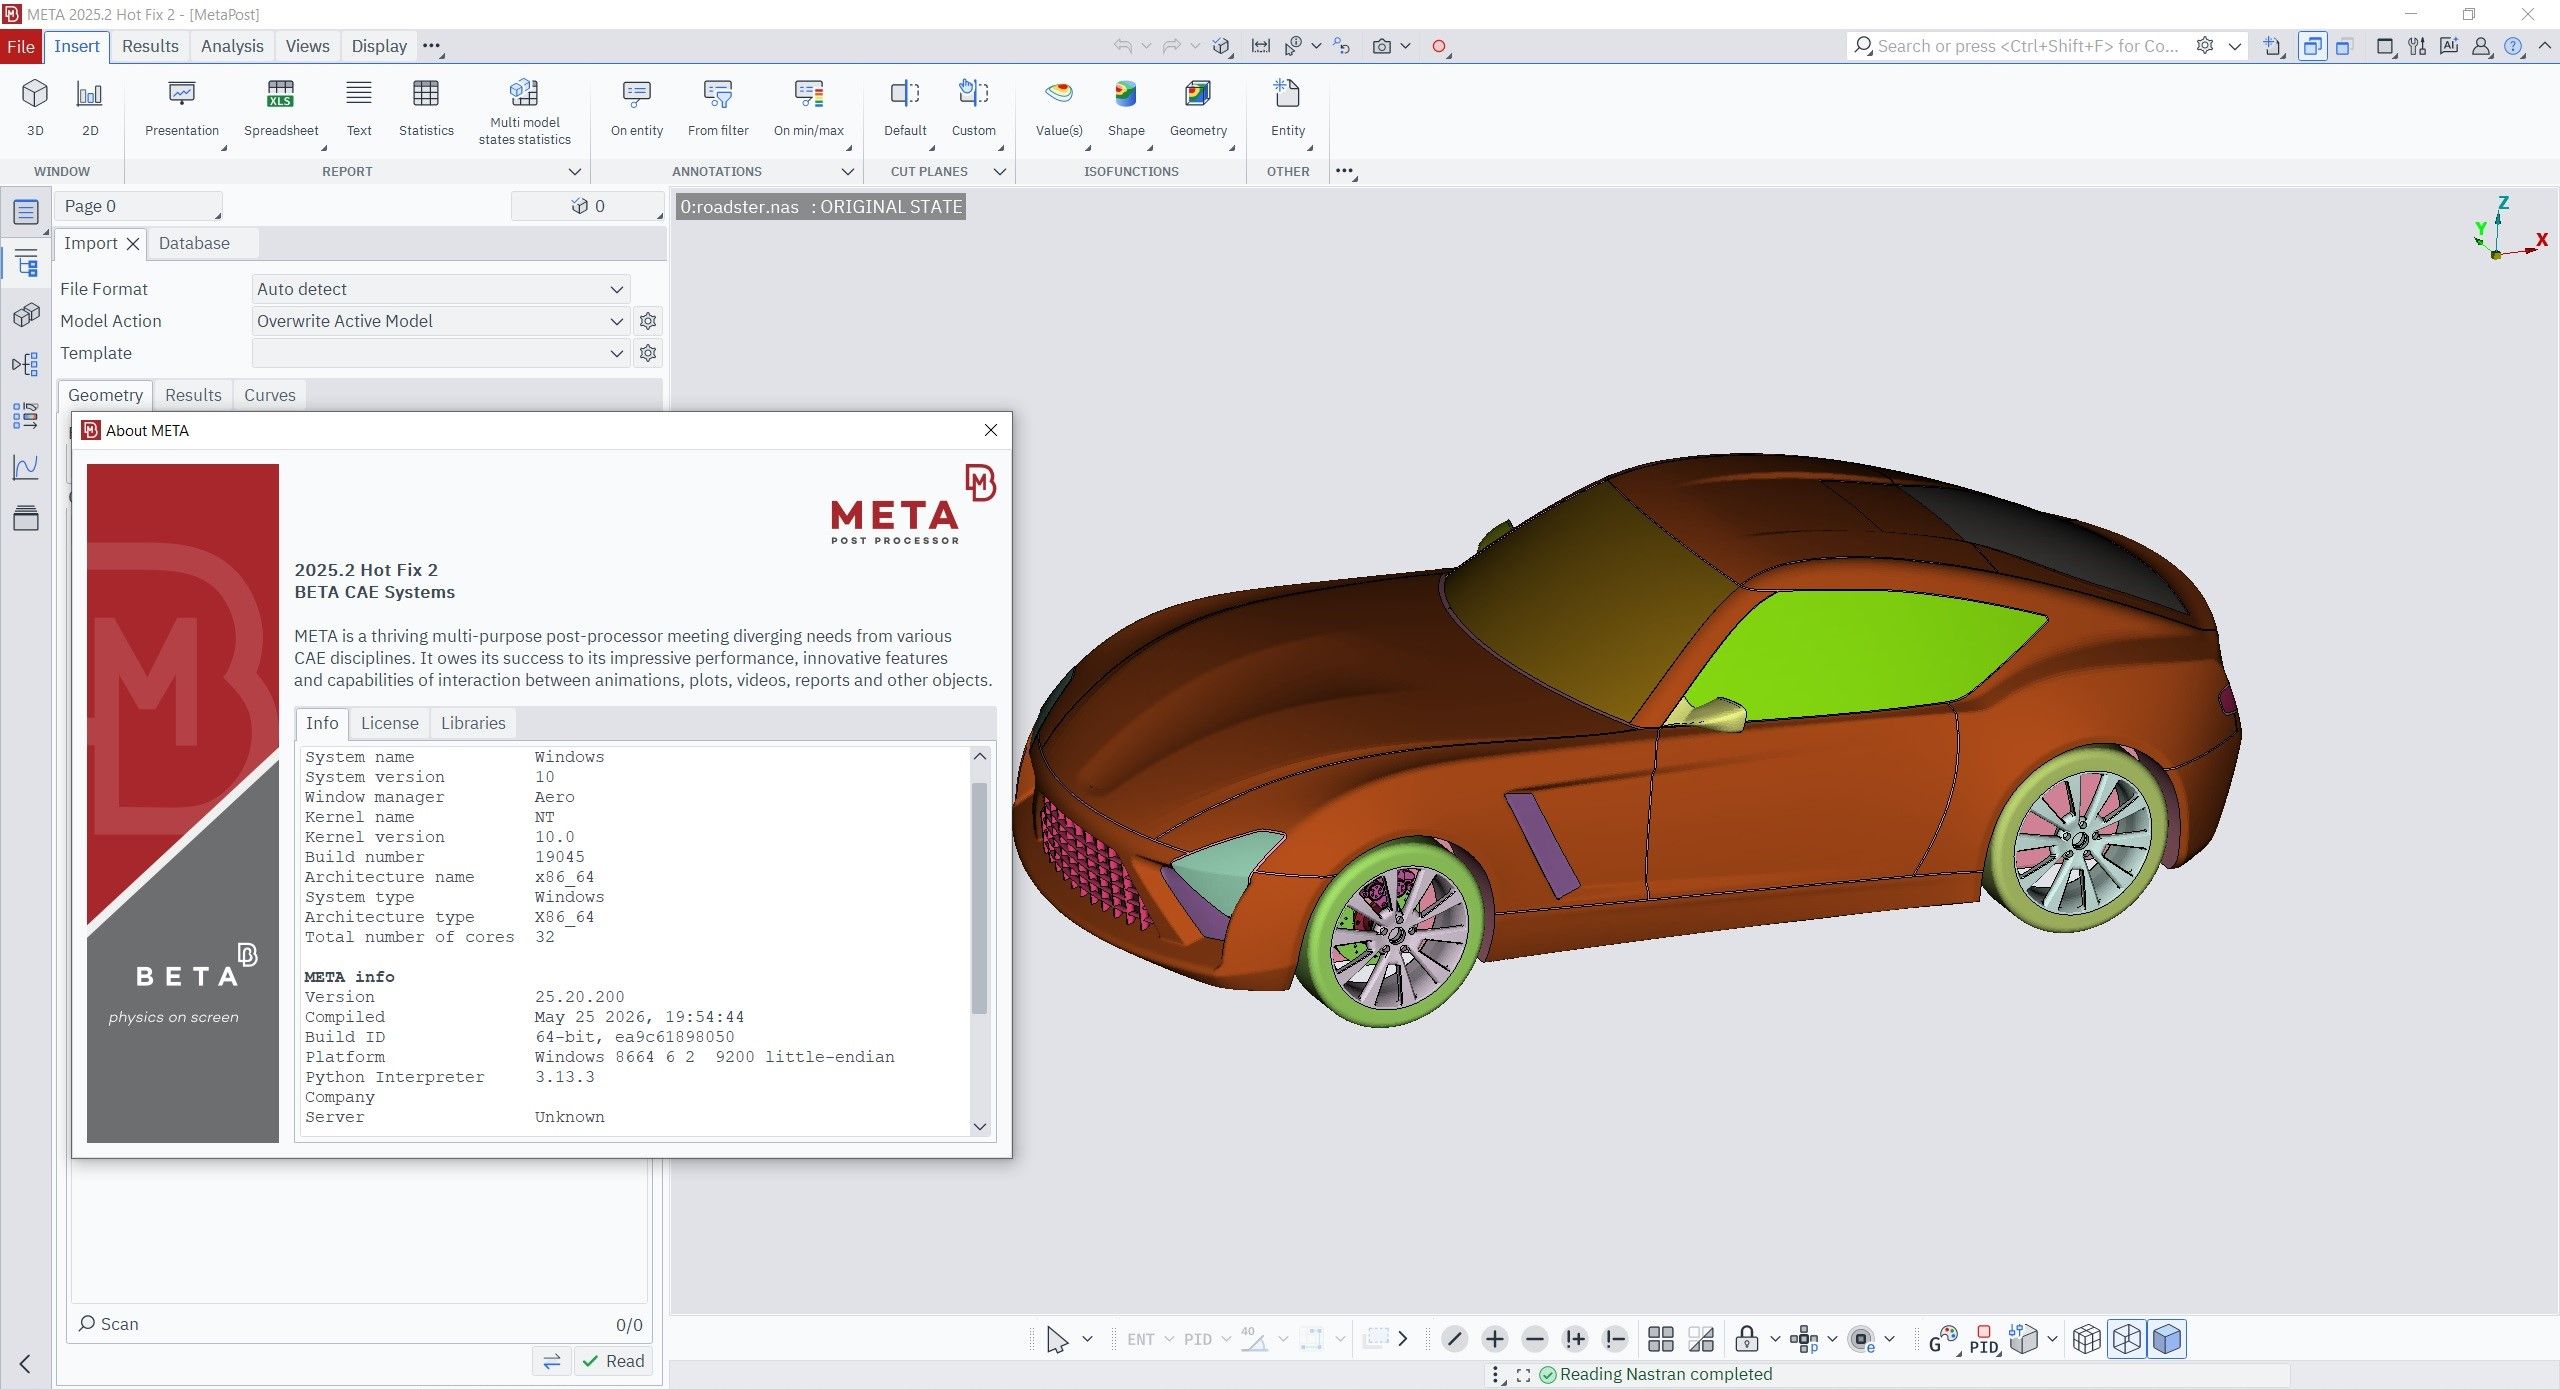Screen dimensions: 2560x1389
Task: Open Model Action settings gear
Action: pos(648,321)
